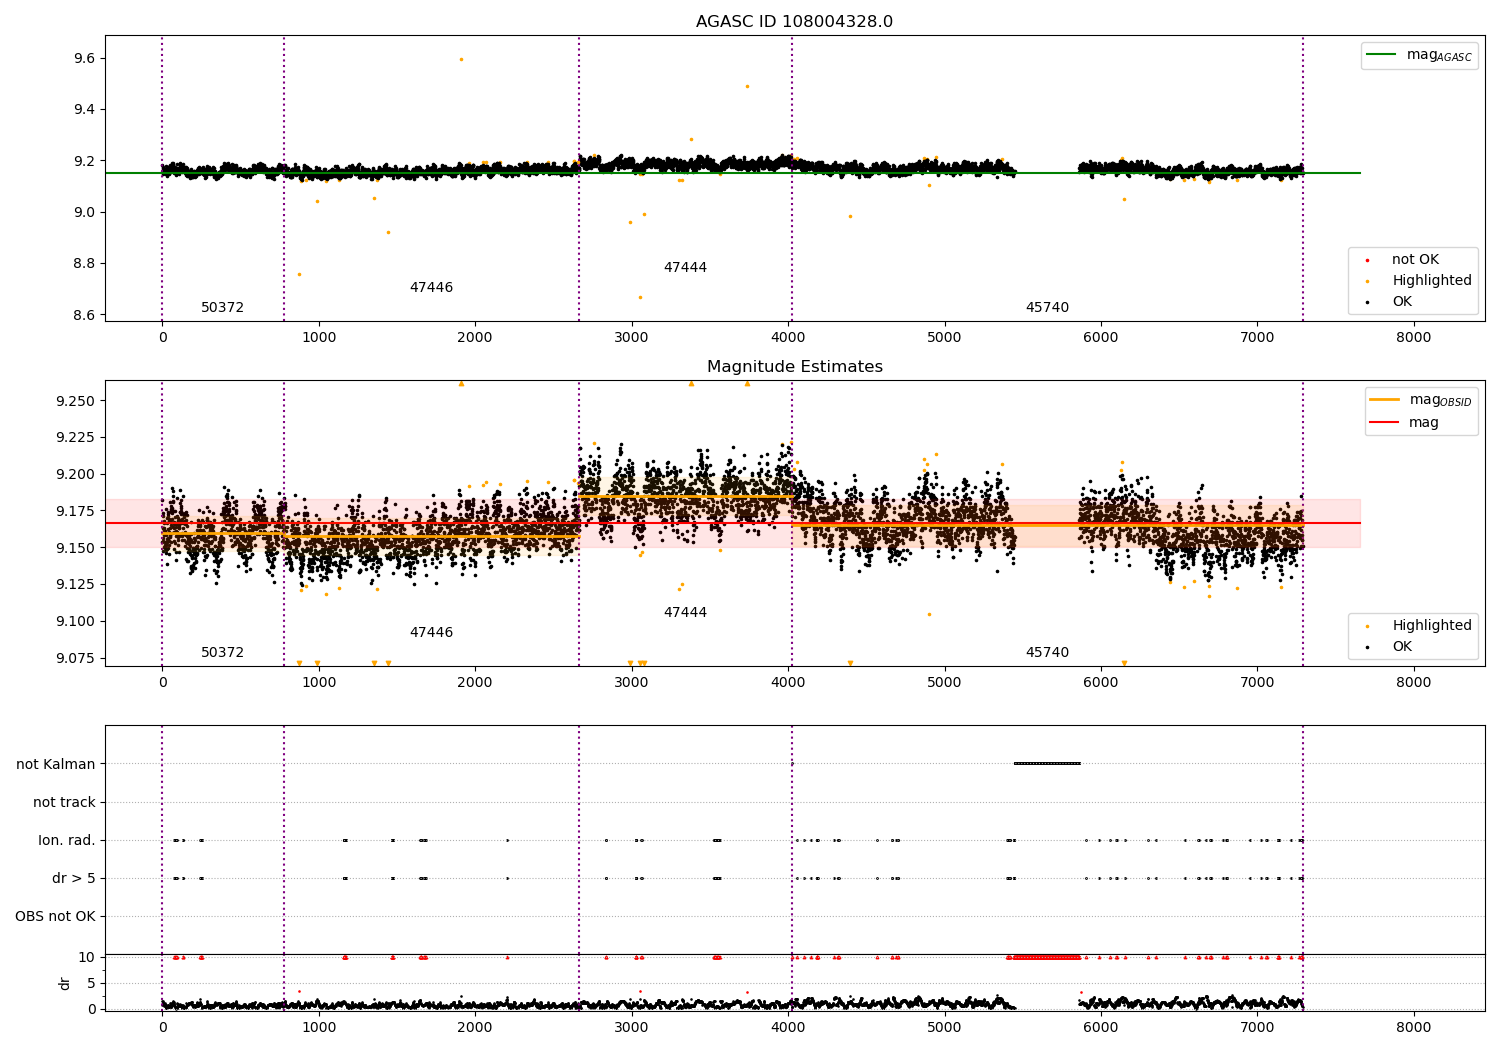Screen dimensions: 1500x1050
Task: Click the 9.225 y-axis tick label
Action: pyautogui.click(x=76, y=438)
